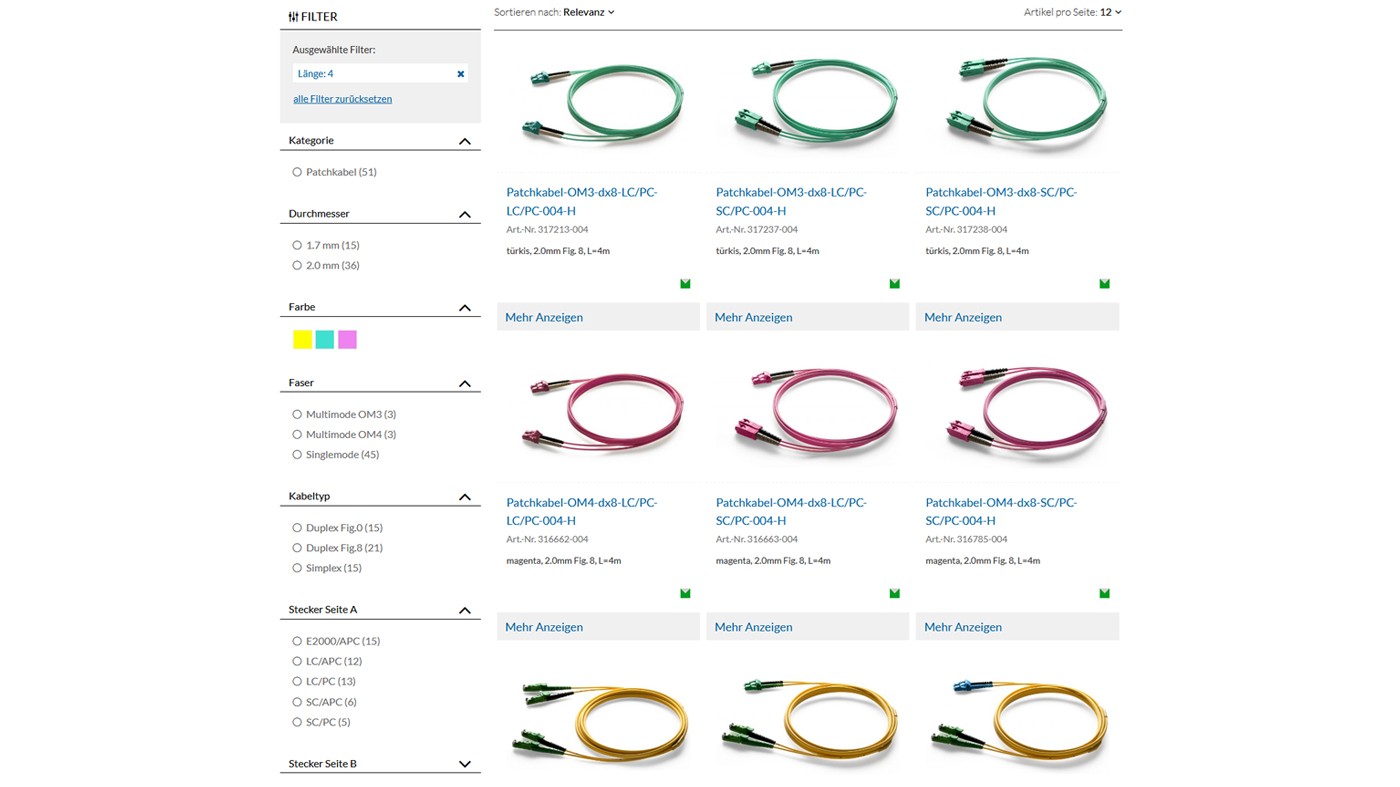Click green availability icon for Patchkabel-OM4-dx8-LC/PC-LC/PC-004-H
Screen dimensions: 1400x787
point(685,594)
